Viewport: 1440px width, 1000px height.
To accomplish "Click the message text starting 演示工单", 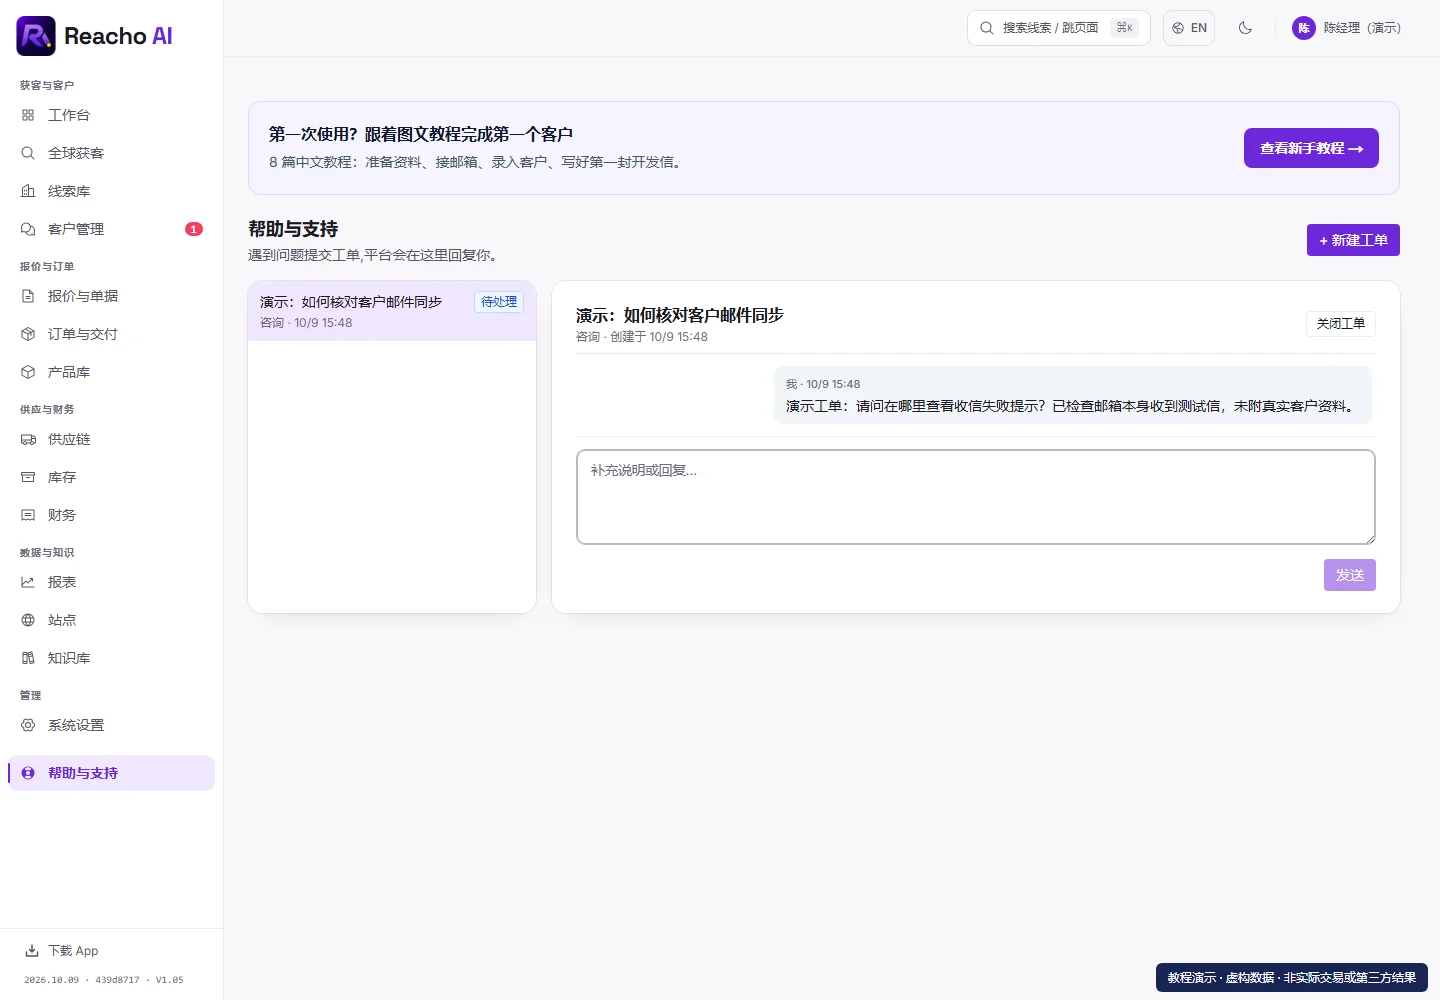I will (x=1073, y=406).
